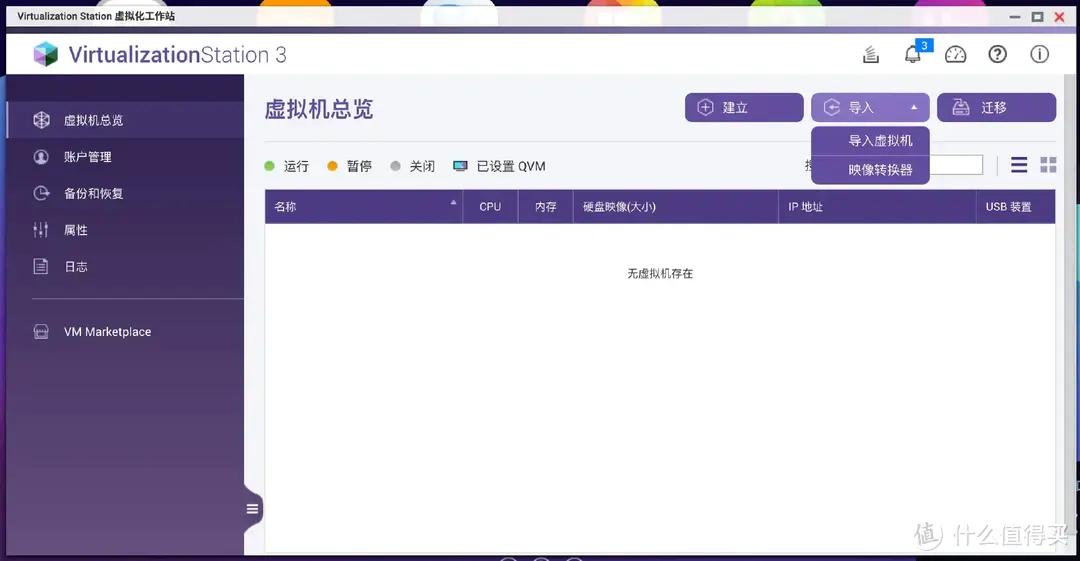The width and height of the screenshot is (1080, 561).
Task: Click the 迁移 migrate button
Action: [996, 108]
